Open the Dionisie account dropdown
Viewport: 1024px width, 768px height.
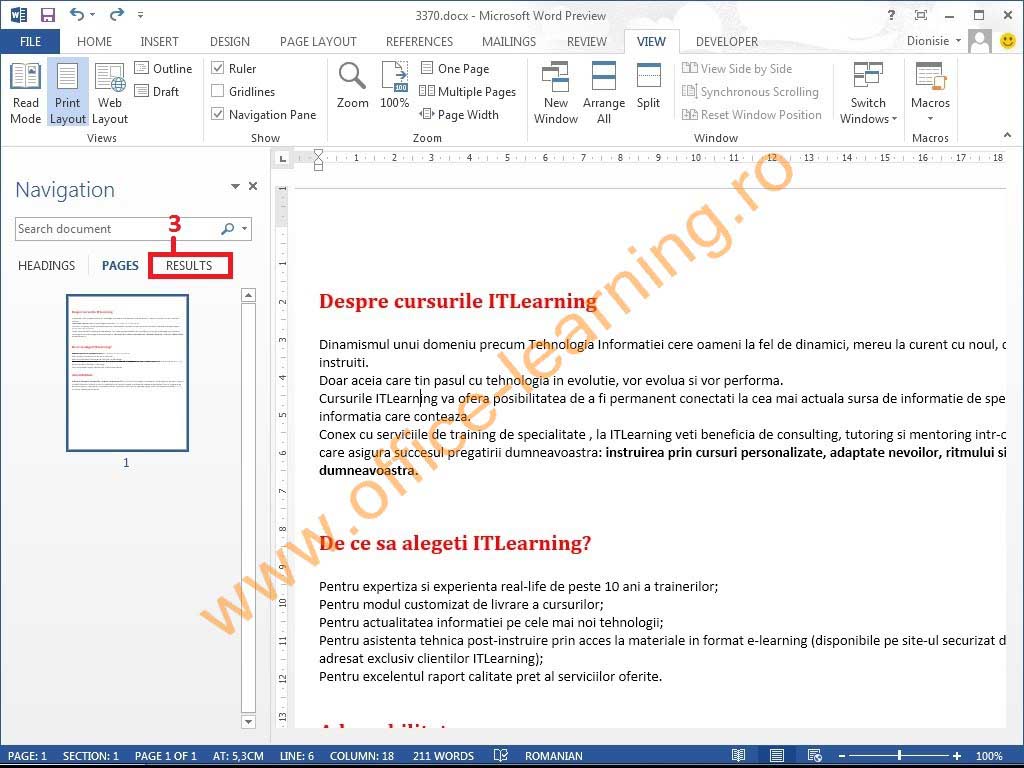pyautogui.click(x=934, y=40)
